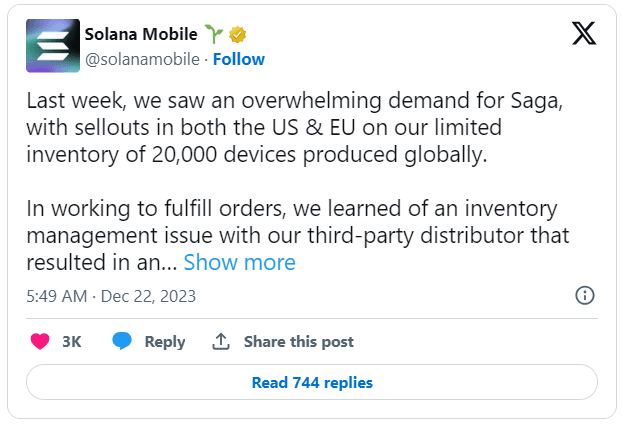
Task: Click the 20,000 devices produced globally line
Action: [257, 154]
